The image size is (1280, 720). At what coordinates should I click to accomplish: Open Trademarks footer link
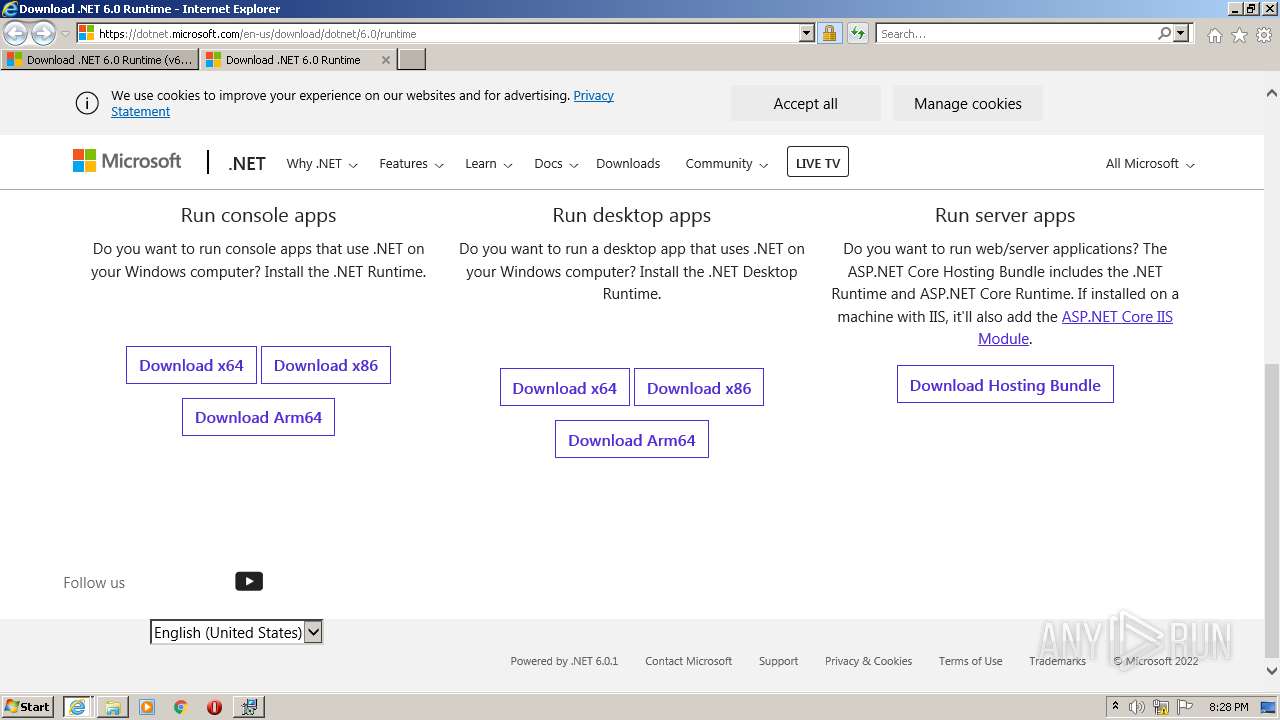point(1057,661)
